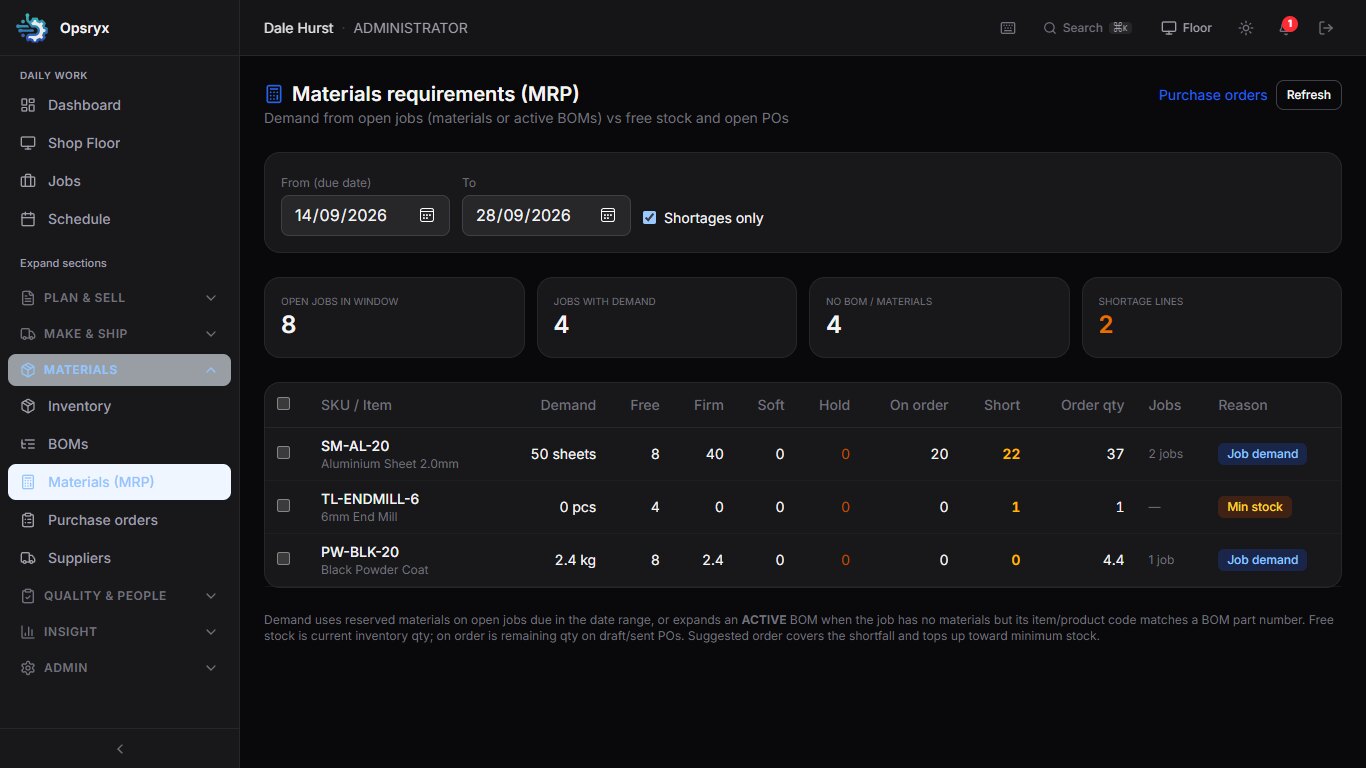
Task: Open calendar picker for From date
Action: tap(427, 215)
